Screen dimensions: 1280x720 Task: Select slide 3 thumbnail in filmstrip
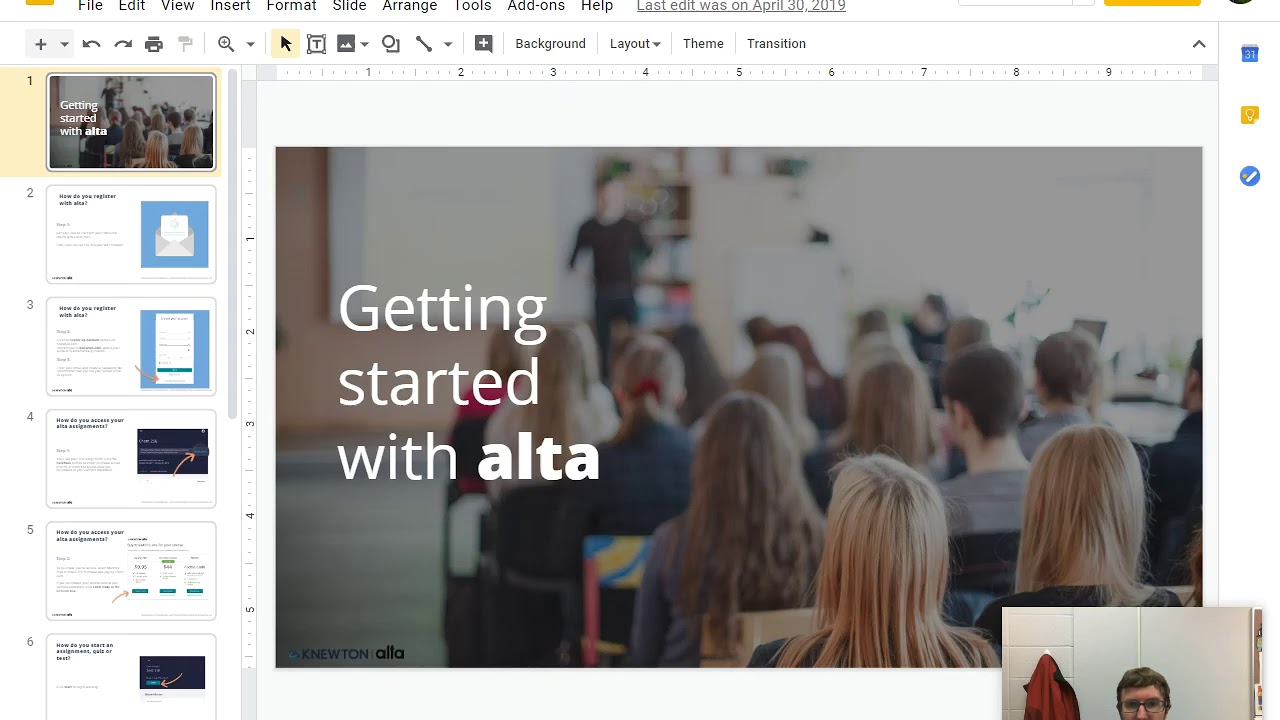pos(131,346)
